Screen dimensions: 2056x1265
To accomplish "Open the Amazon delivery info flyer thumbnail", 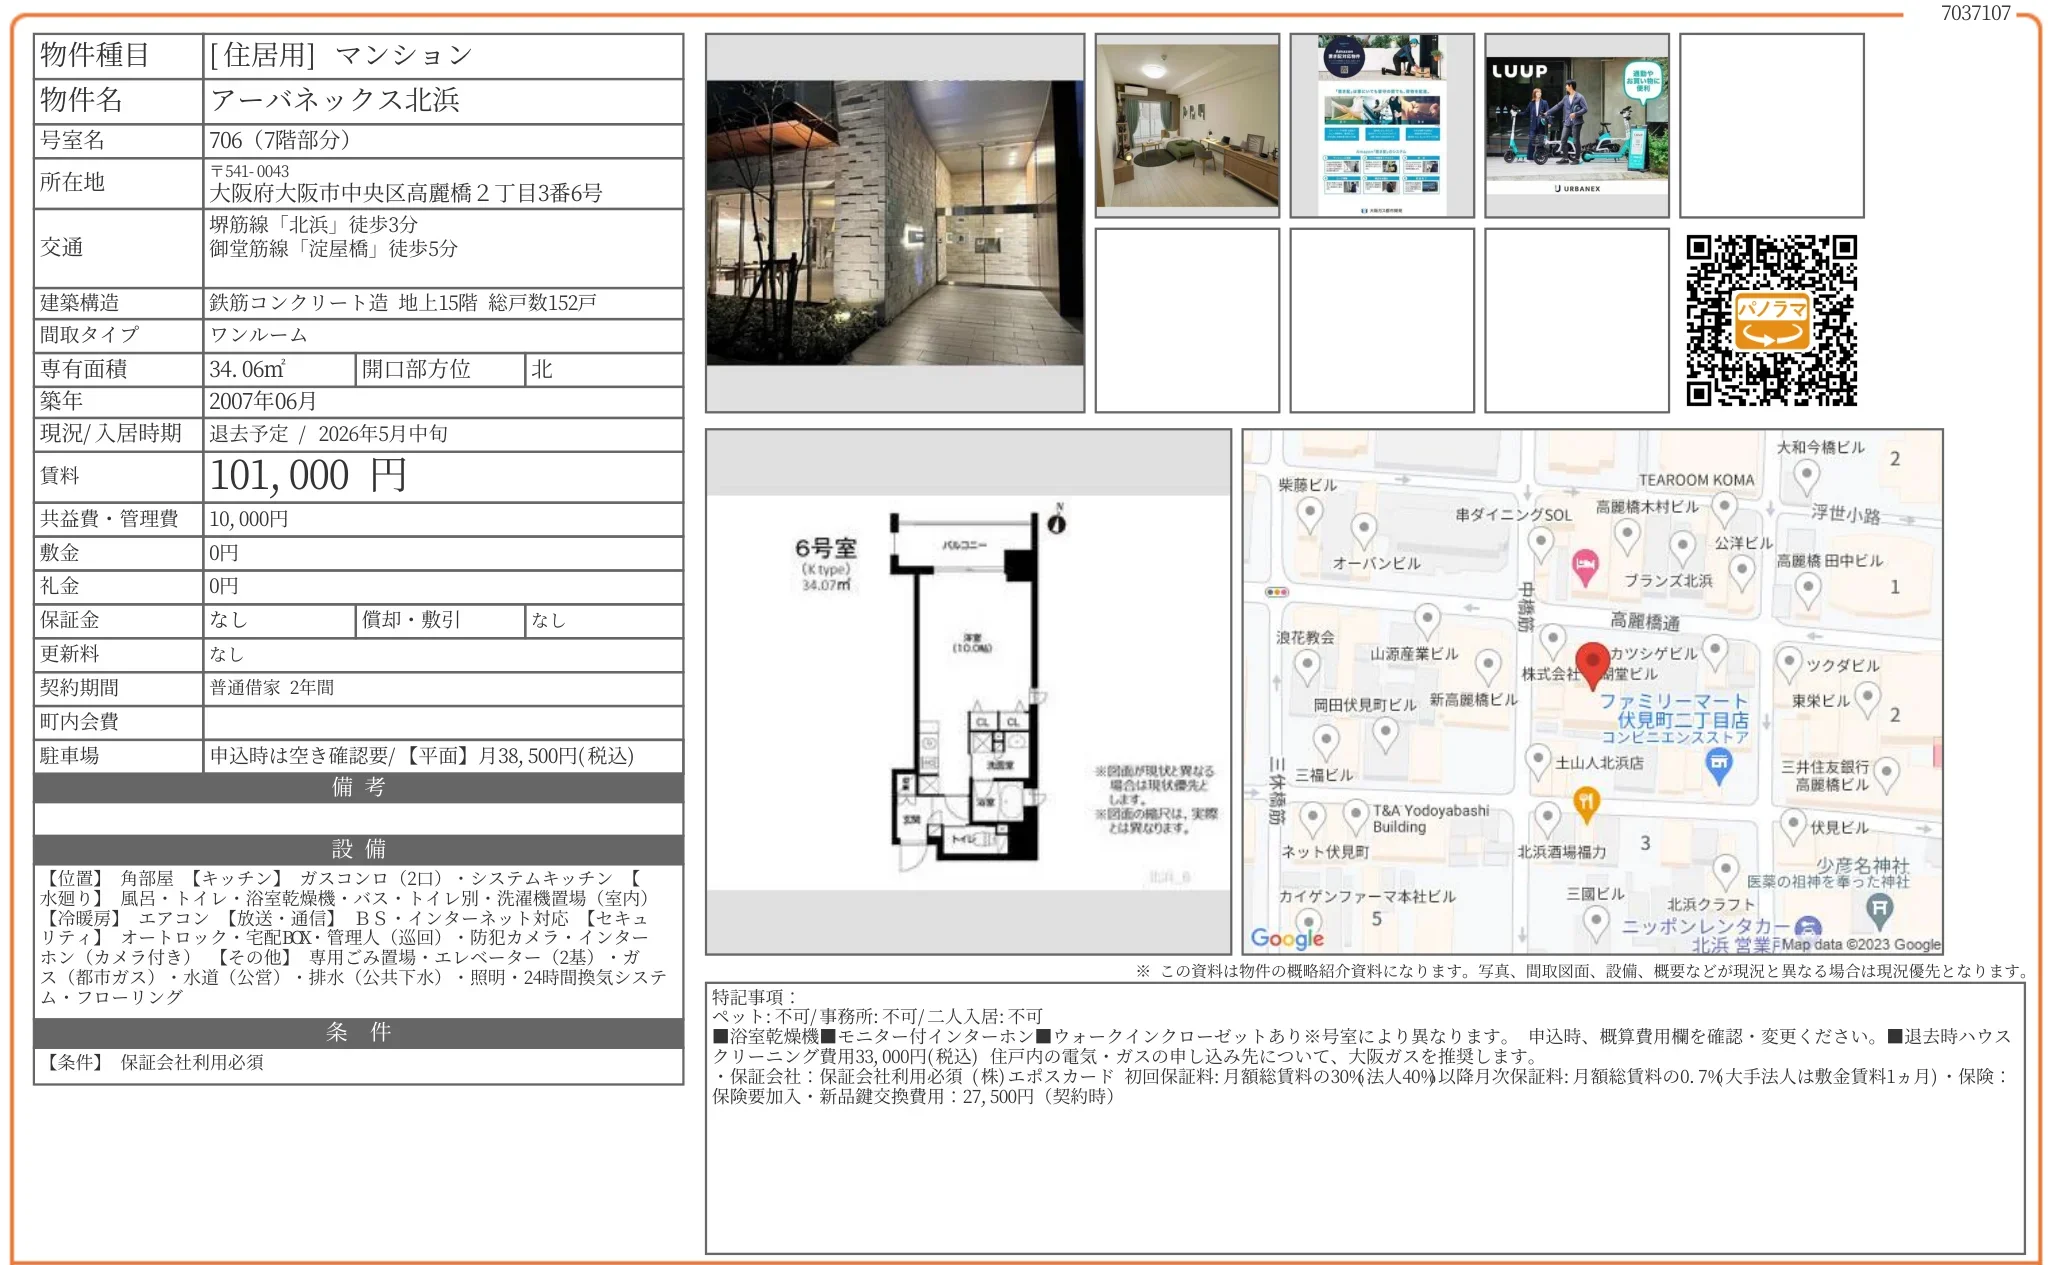I will click(x=1382, y=125).
